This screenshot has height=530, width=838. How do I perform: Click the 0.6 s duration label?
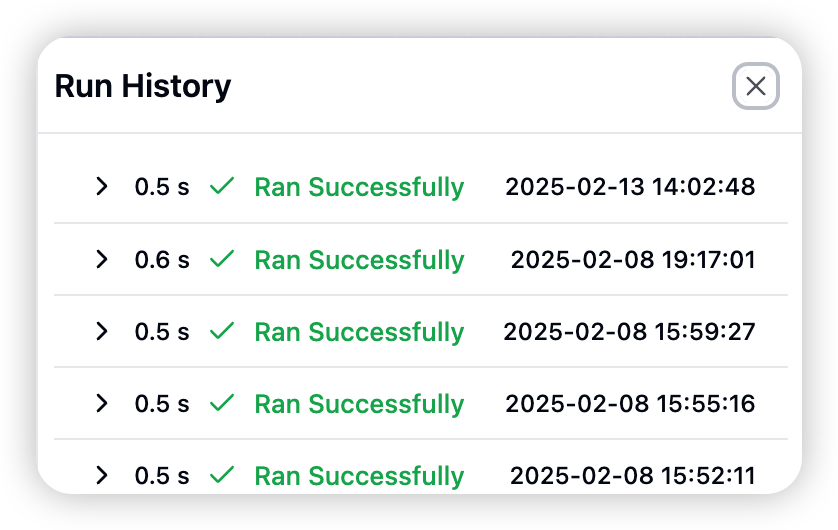pos(162,260)
